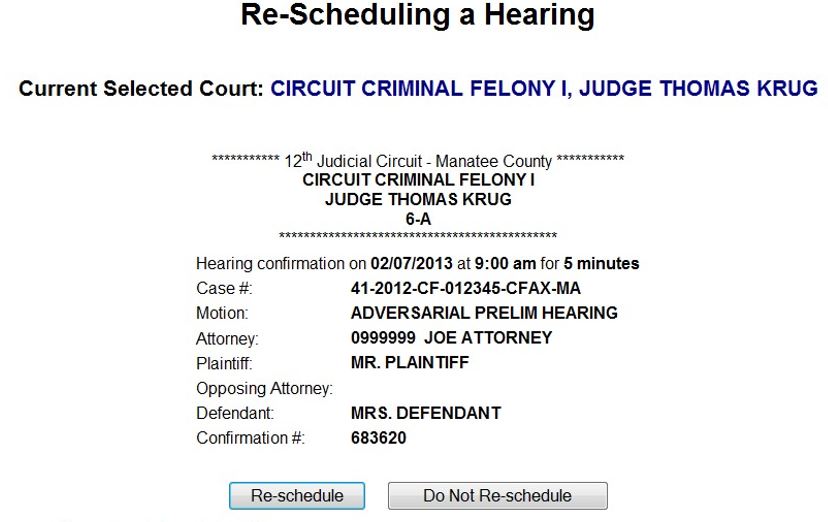Screen dimensions: 828x522
Task: Click the Re-schedule button
Action: [x=297, y=496]
